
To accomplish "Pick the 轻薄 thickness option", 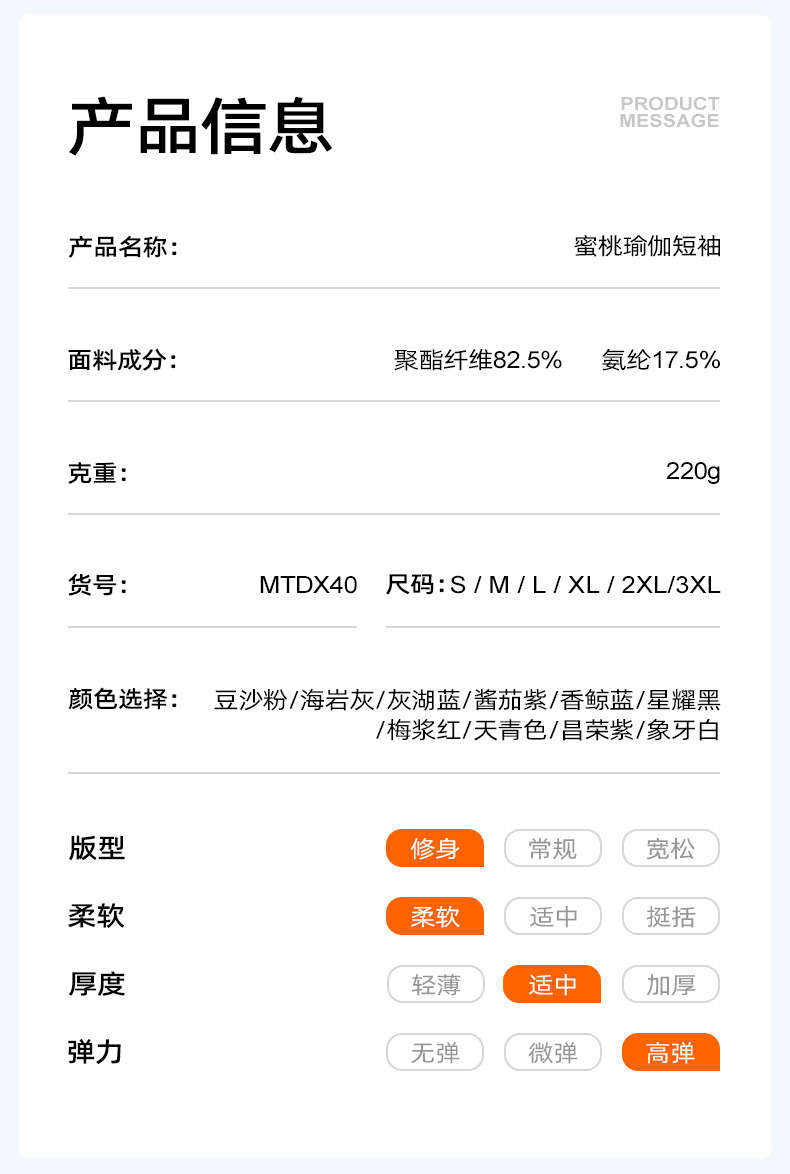I will 435,984.
